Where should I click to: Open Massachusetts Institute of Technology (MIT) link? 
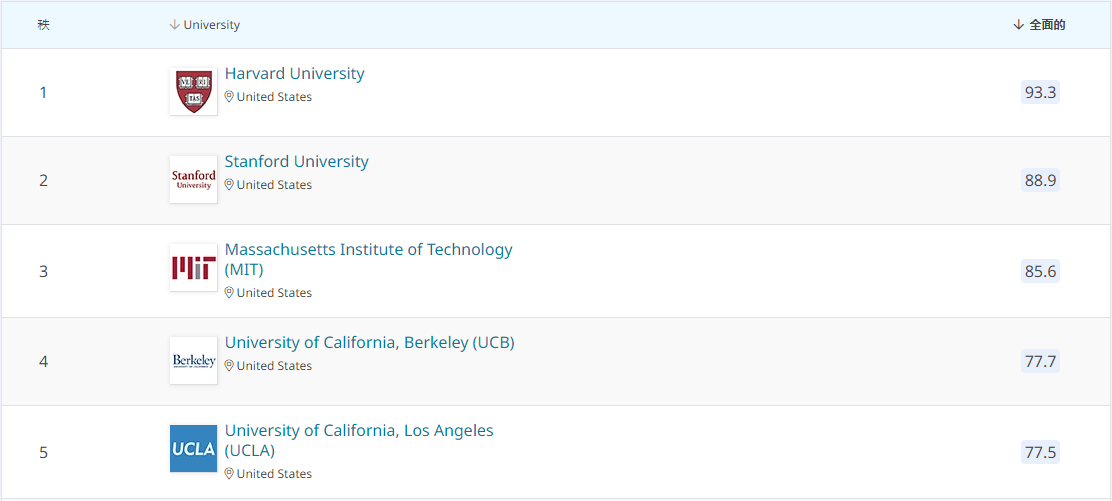click(x=369, y=260)
